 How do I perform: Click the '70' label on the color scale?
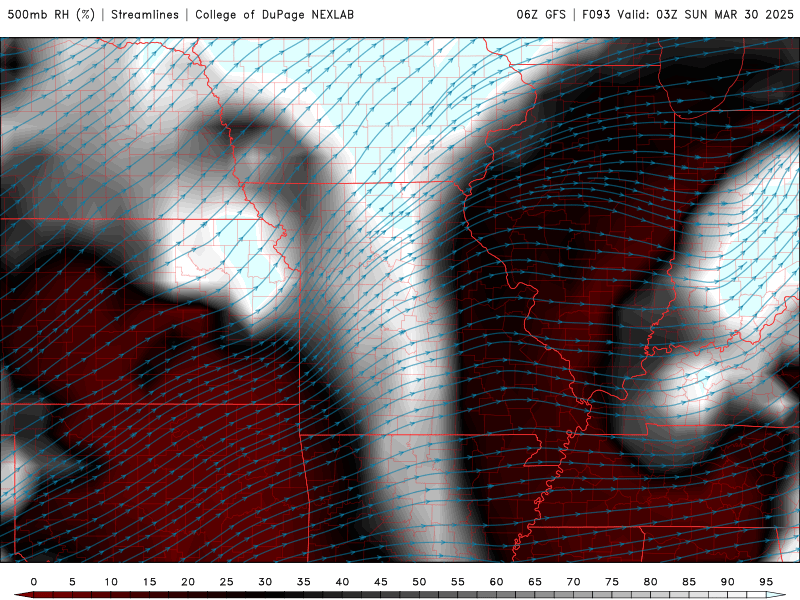(573, 582)
